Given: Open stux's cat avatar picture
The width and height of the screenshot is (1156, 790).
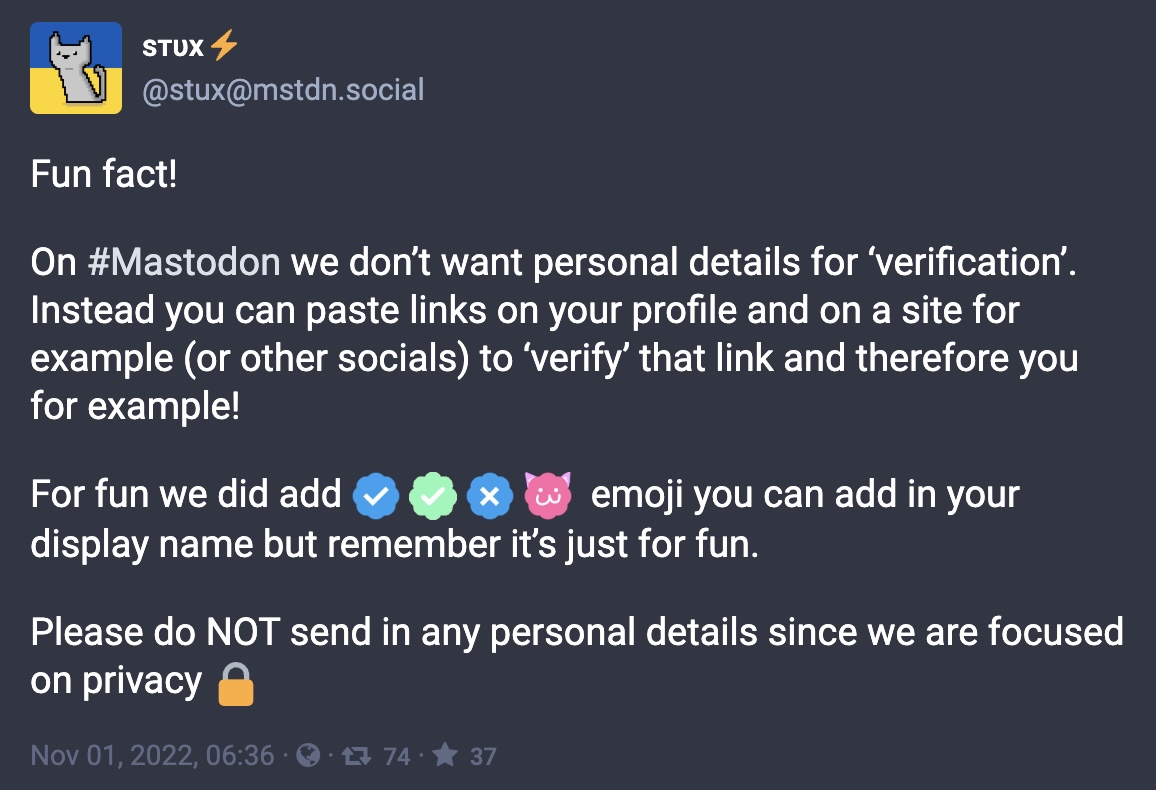Looking at the screenshot, I should pyautogui.click(x=76, y=68).
